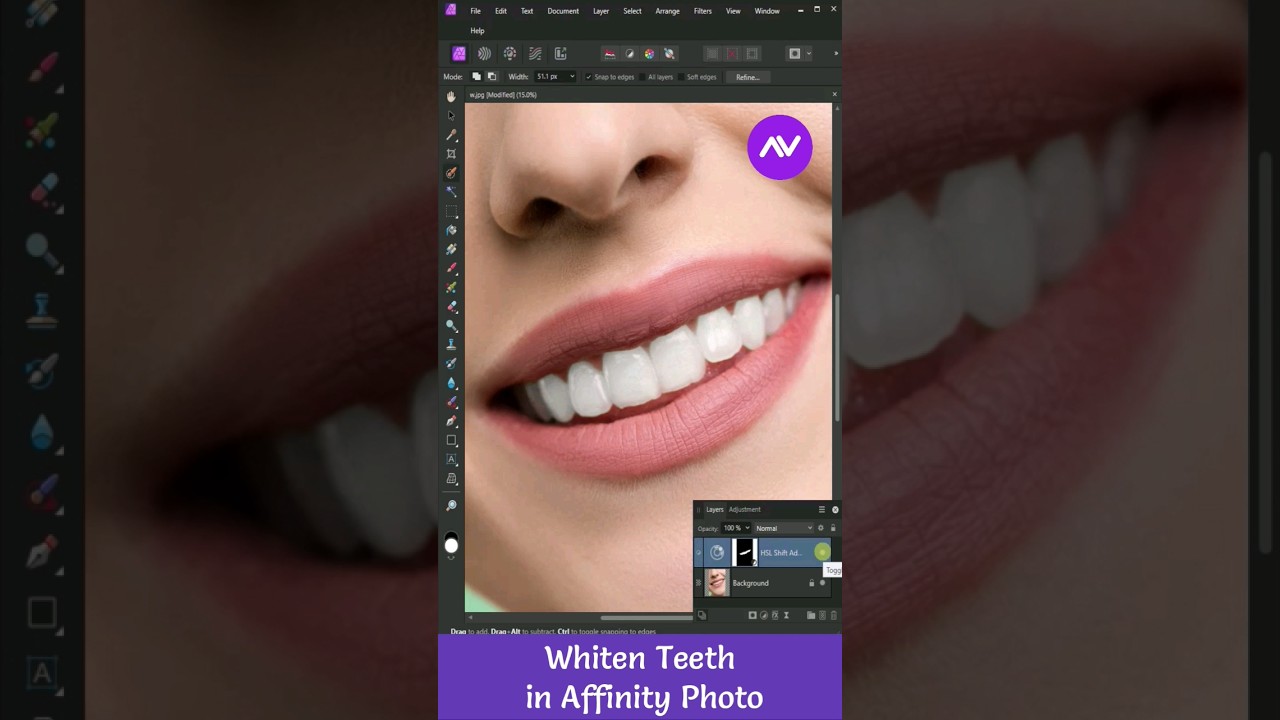Select the Crop tool
The width and height of the screenshot is (1280, 720).
(451, 154)
